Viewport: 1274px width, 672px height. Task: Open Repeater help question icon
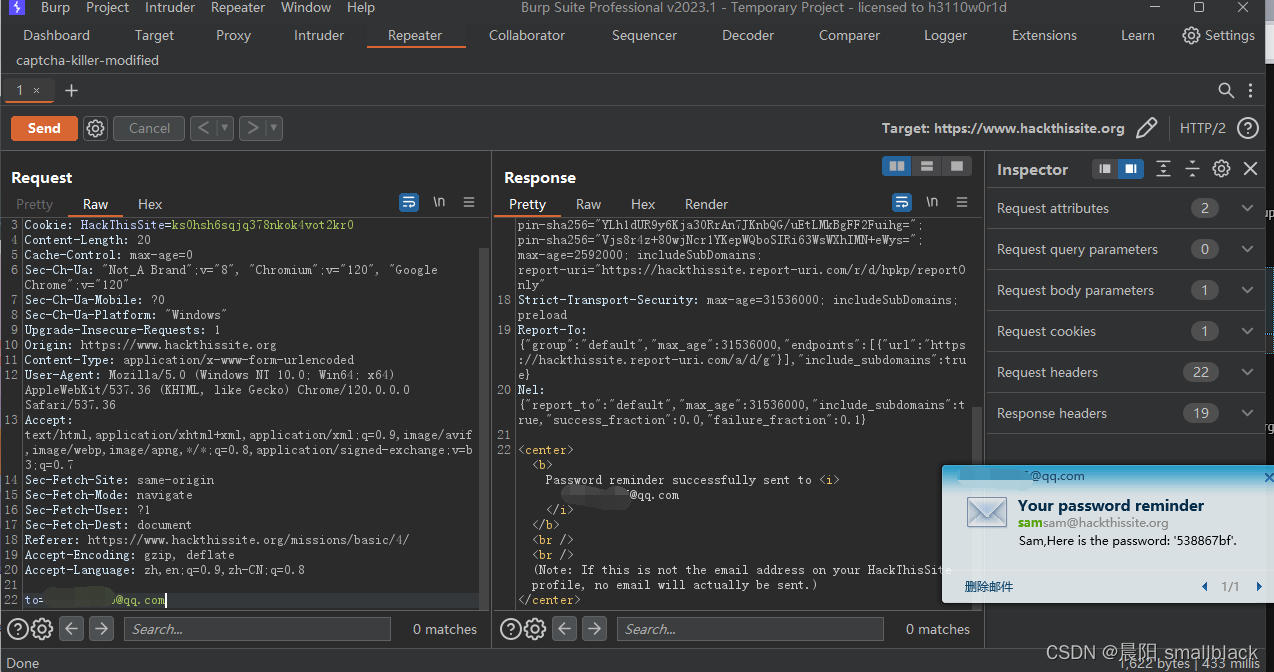pos(1247,128)
